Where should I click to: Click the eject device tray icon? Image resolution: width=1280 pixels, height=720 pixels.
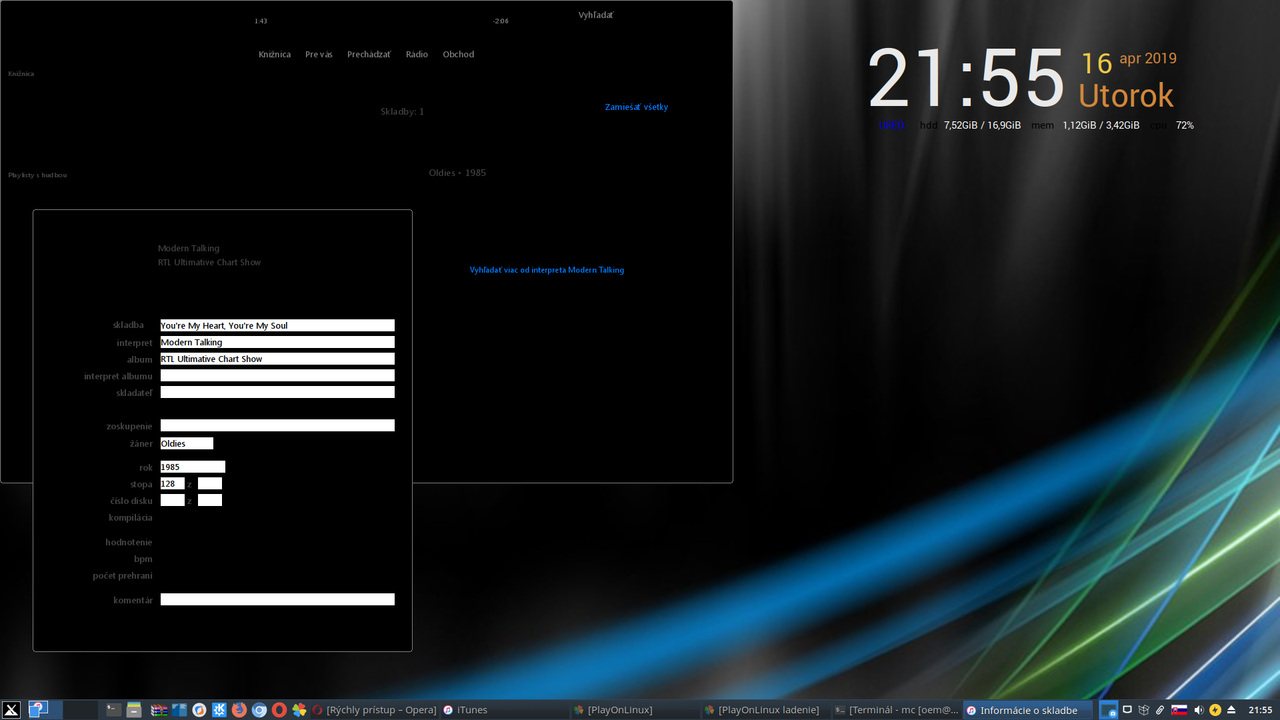(1232, 710)
